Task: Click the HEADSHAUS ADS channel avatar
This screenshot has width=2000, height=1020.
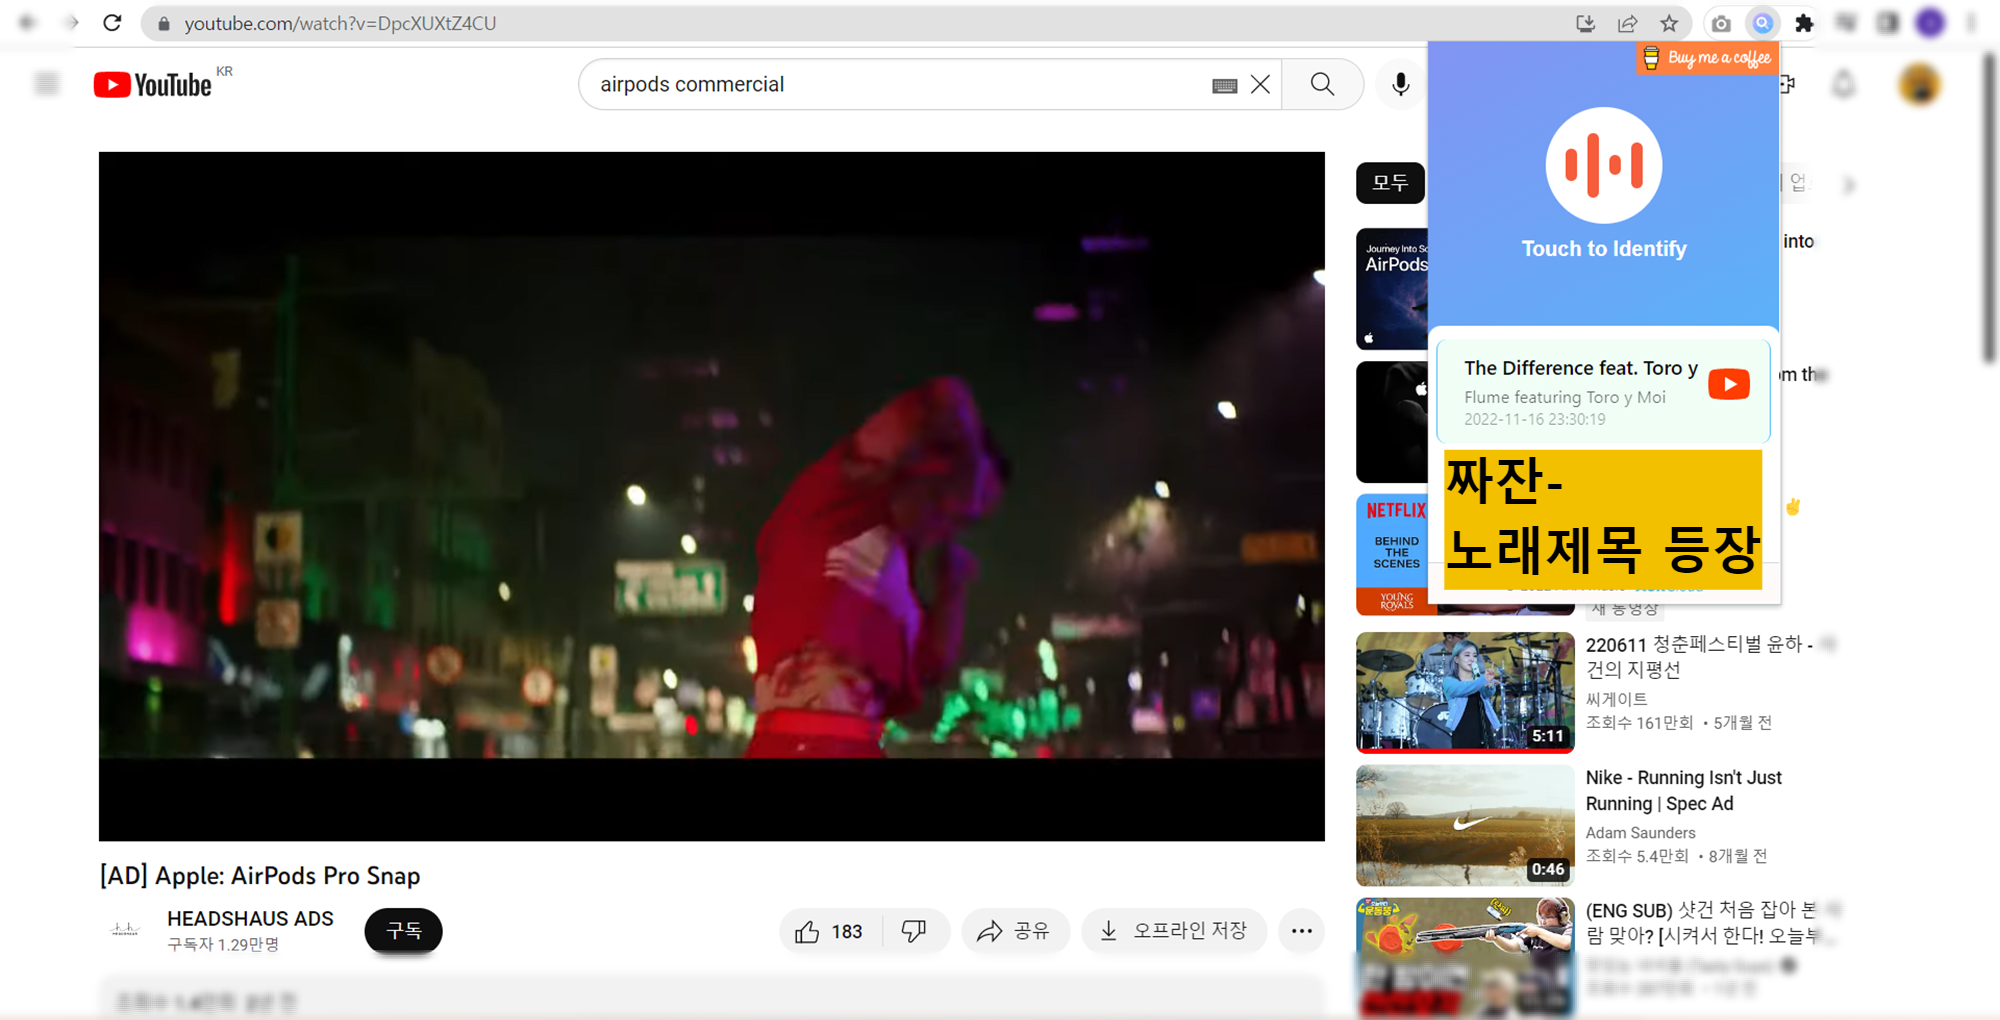Action: (x=125, y=930)
